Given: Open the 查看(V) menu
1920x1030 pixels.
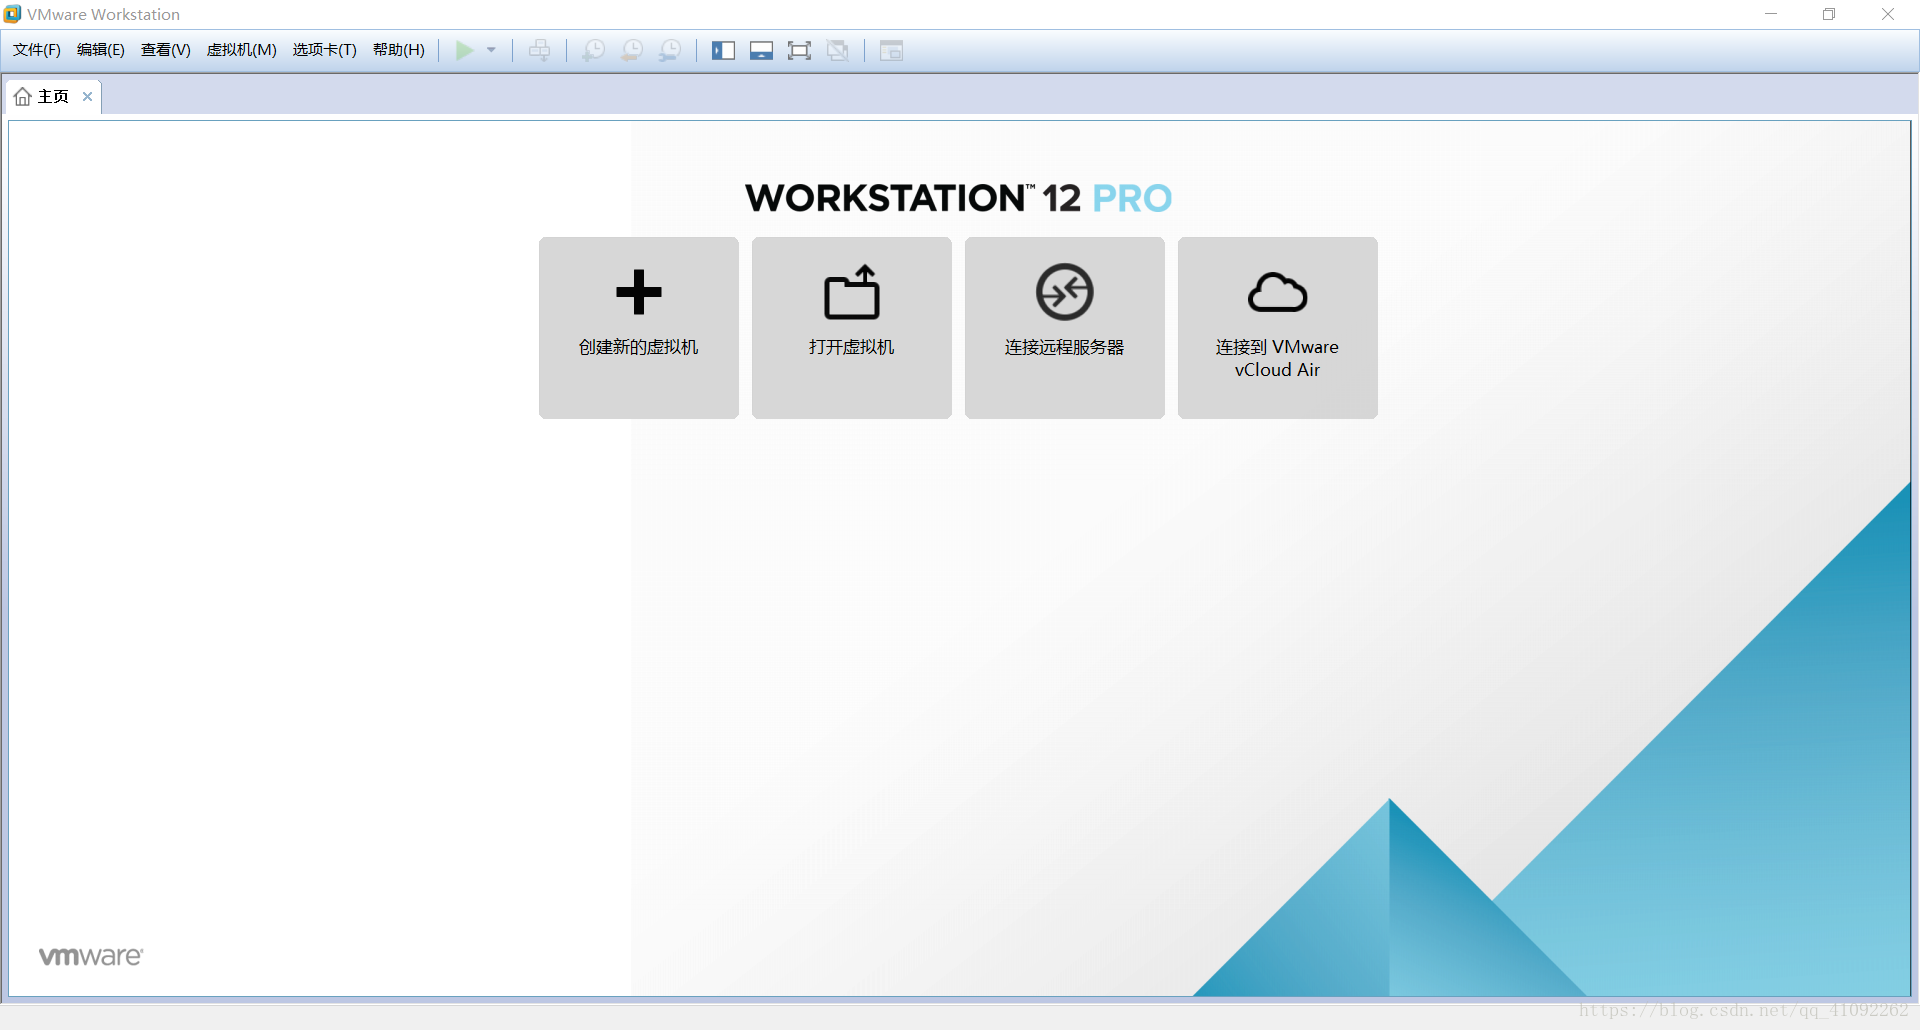Looking at the screenshot, I should pos(166,50).
